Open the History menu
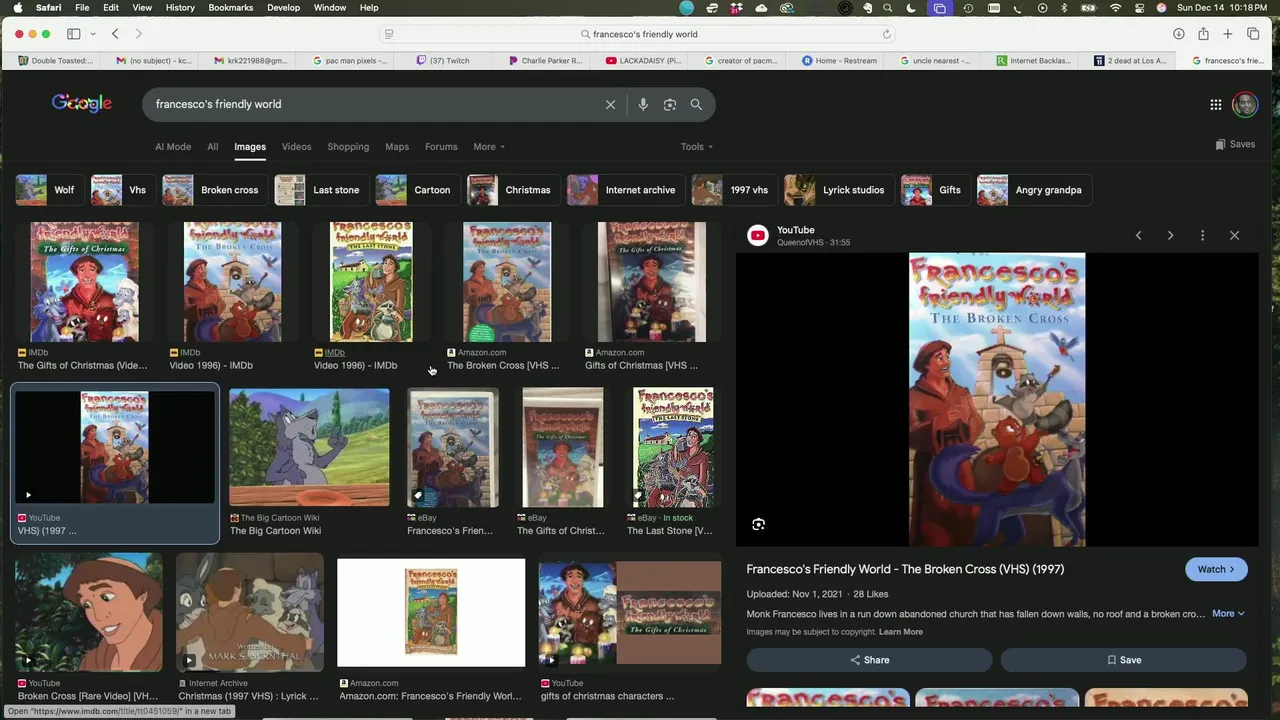This screenshot has height=720, width=1280. 180,8
